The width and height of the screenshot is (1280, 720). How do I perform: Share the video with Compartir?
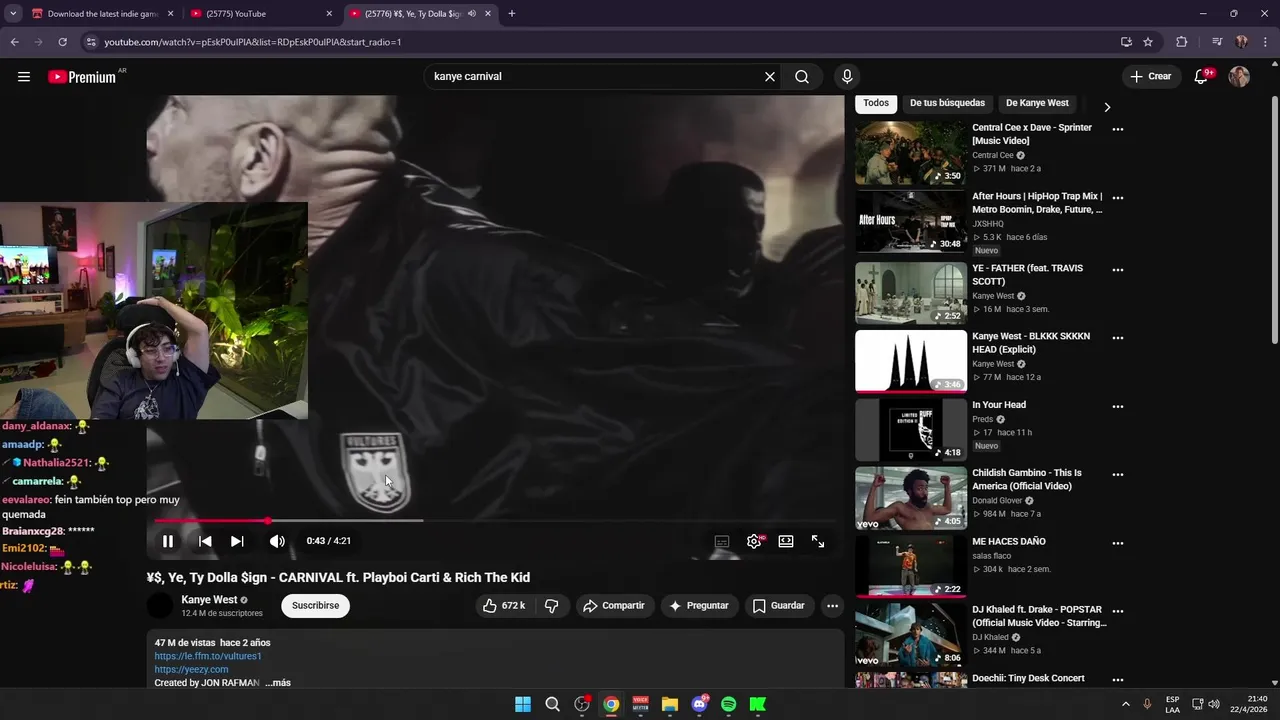(x=614, y=605)
